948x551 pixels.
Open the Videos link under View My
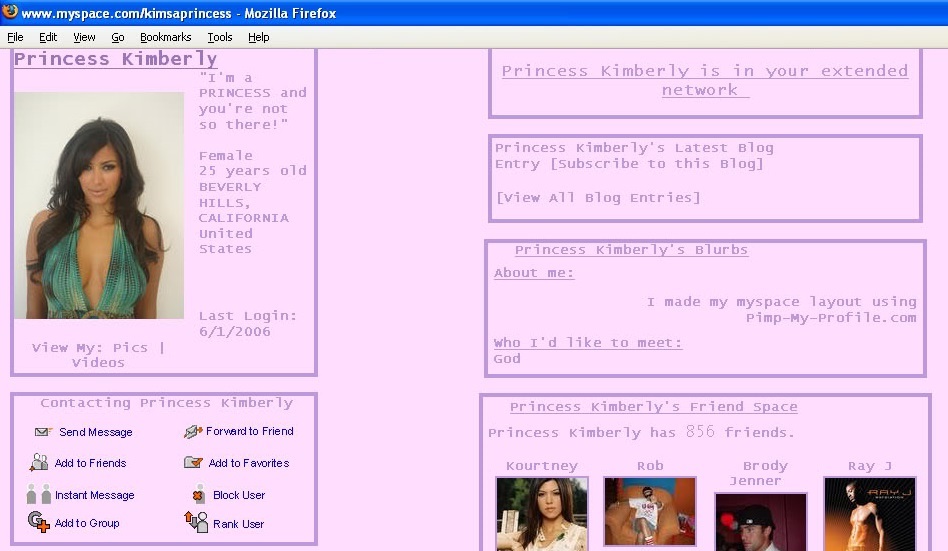98,363
